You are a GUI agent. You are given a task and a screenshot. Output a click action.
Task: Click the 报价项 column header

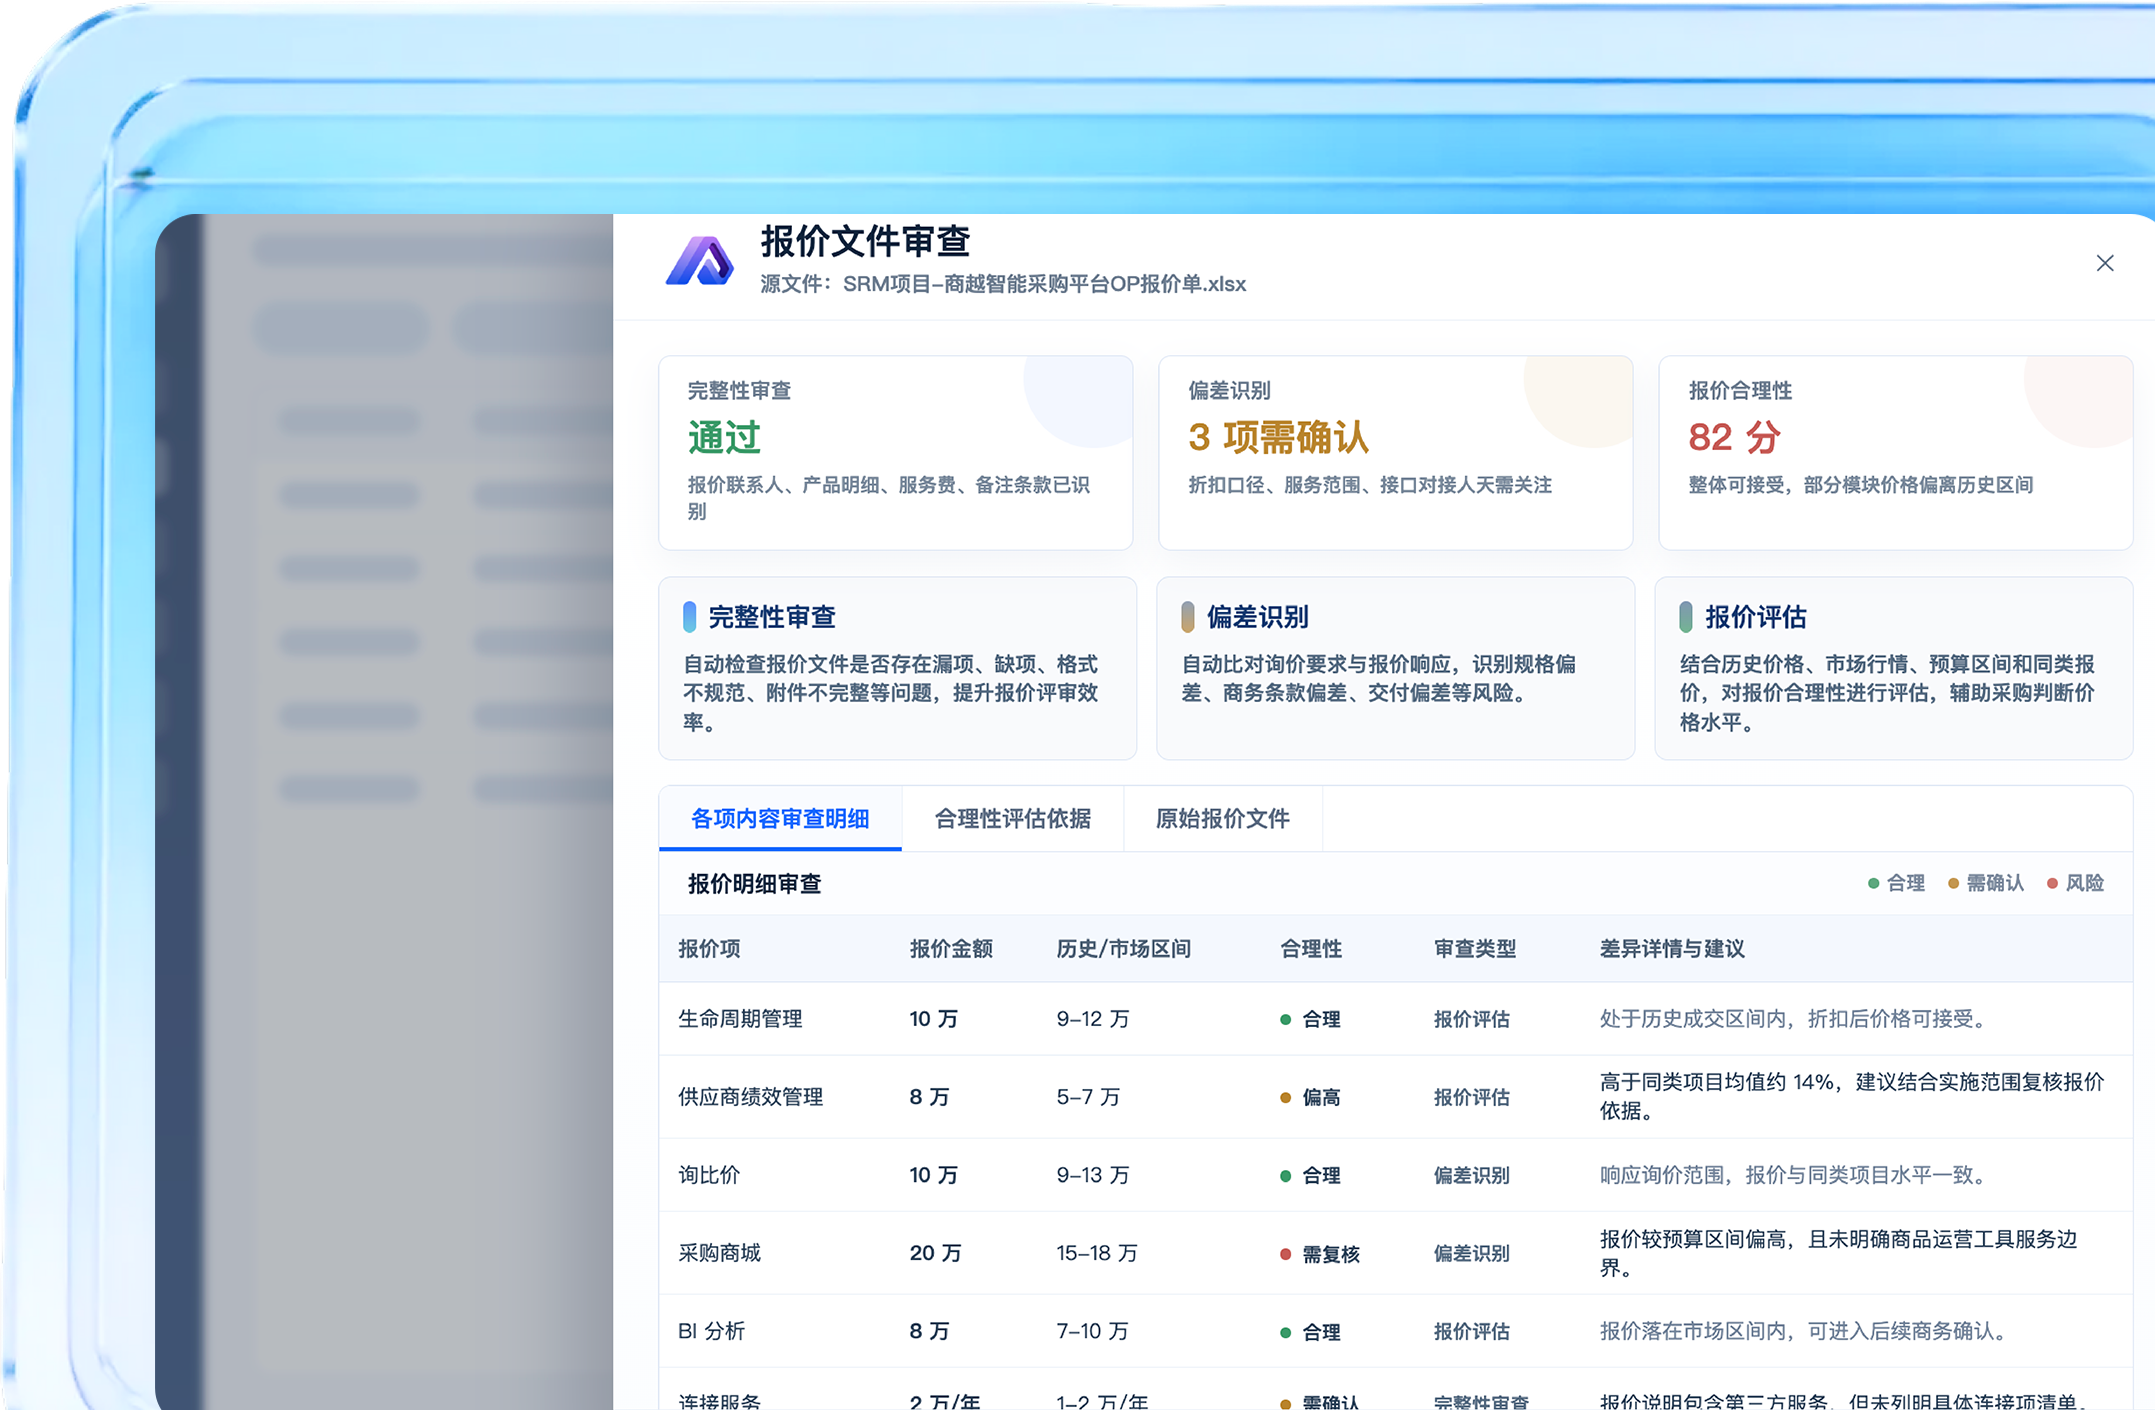click(709, 948)
